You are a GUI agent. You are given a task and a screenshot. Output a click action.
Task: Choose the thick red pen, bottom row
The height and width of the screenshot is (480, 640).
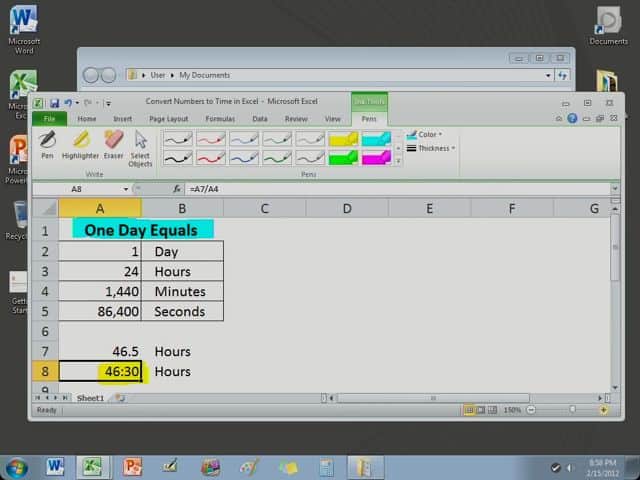click(211, 158)
